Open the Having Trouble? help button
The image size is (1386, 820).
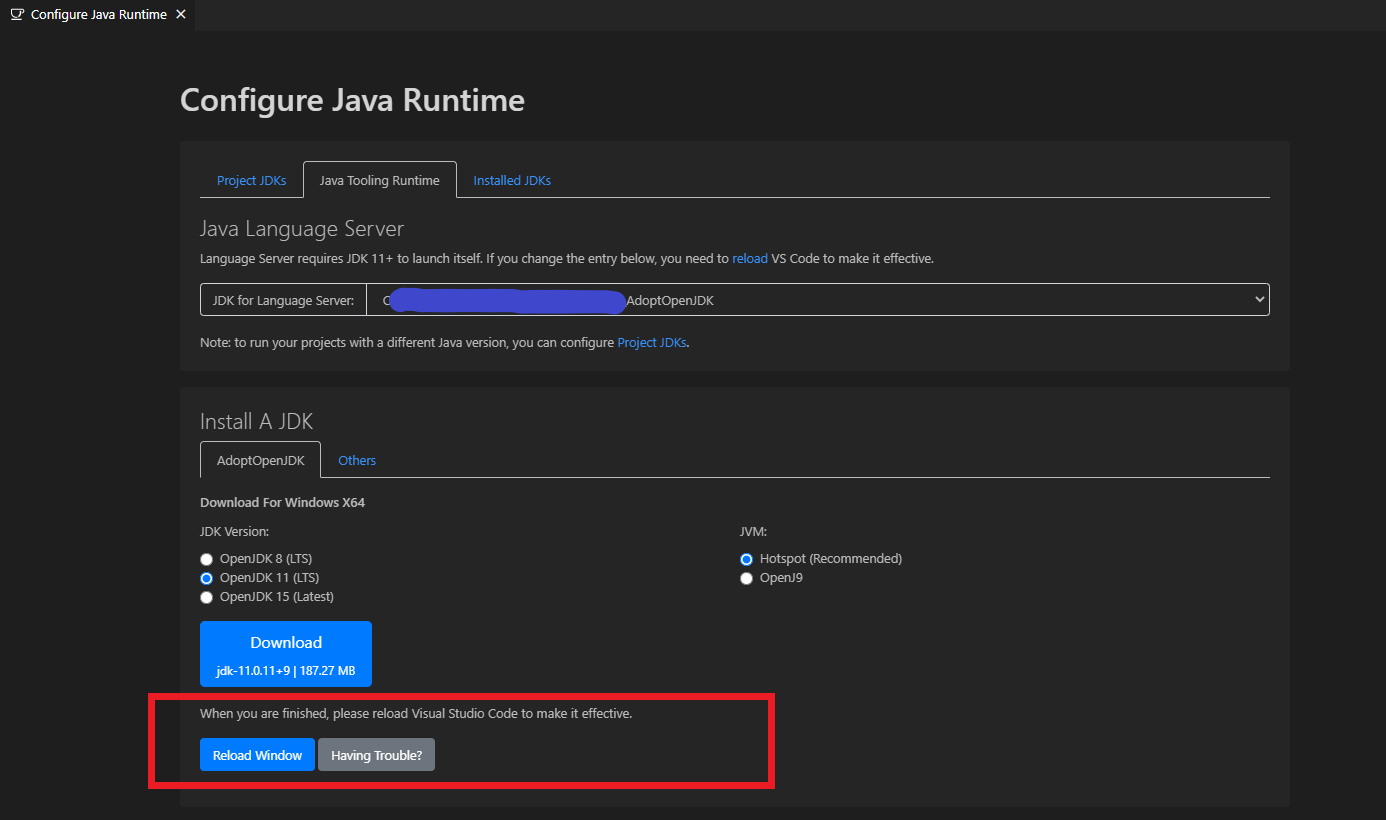(376, 755)
